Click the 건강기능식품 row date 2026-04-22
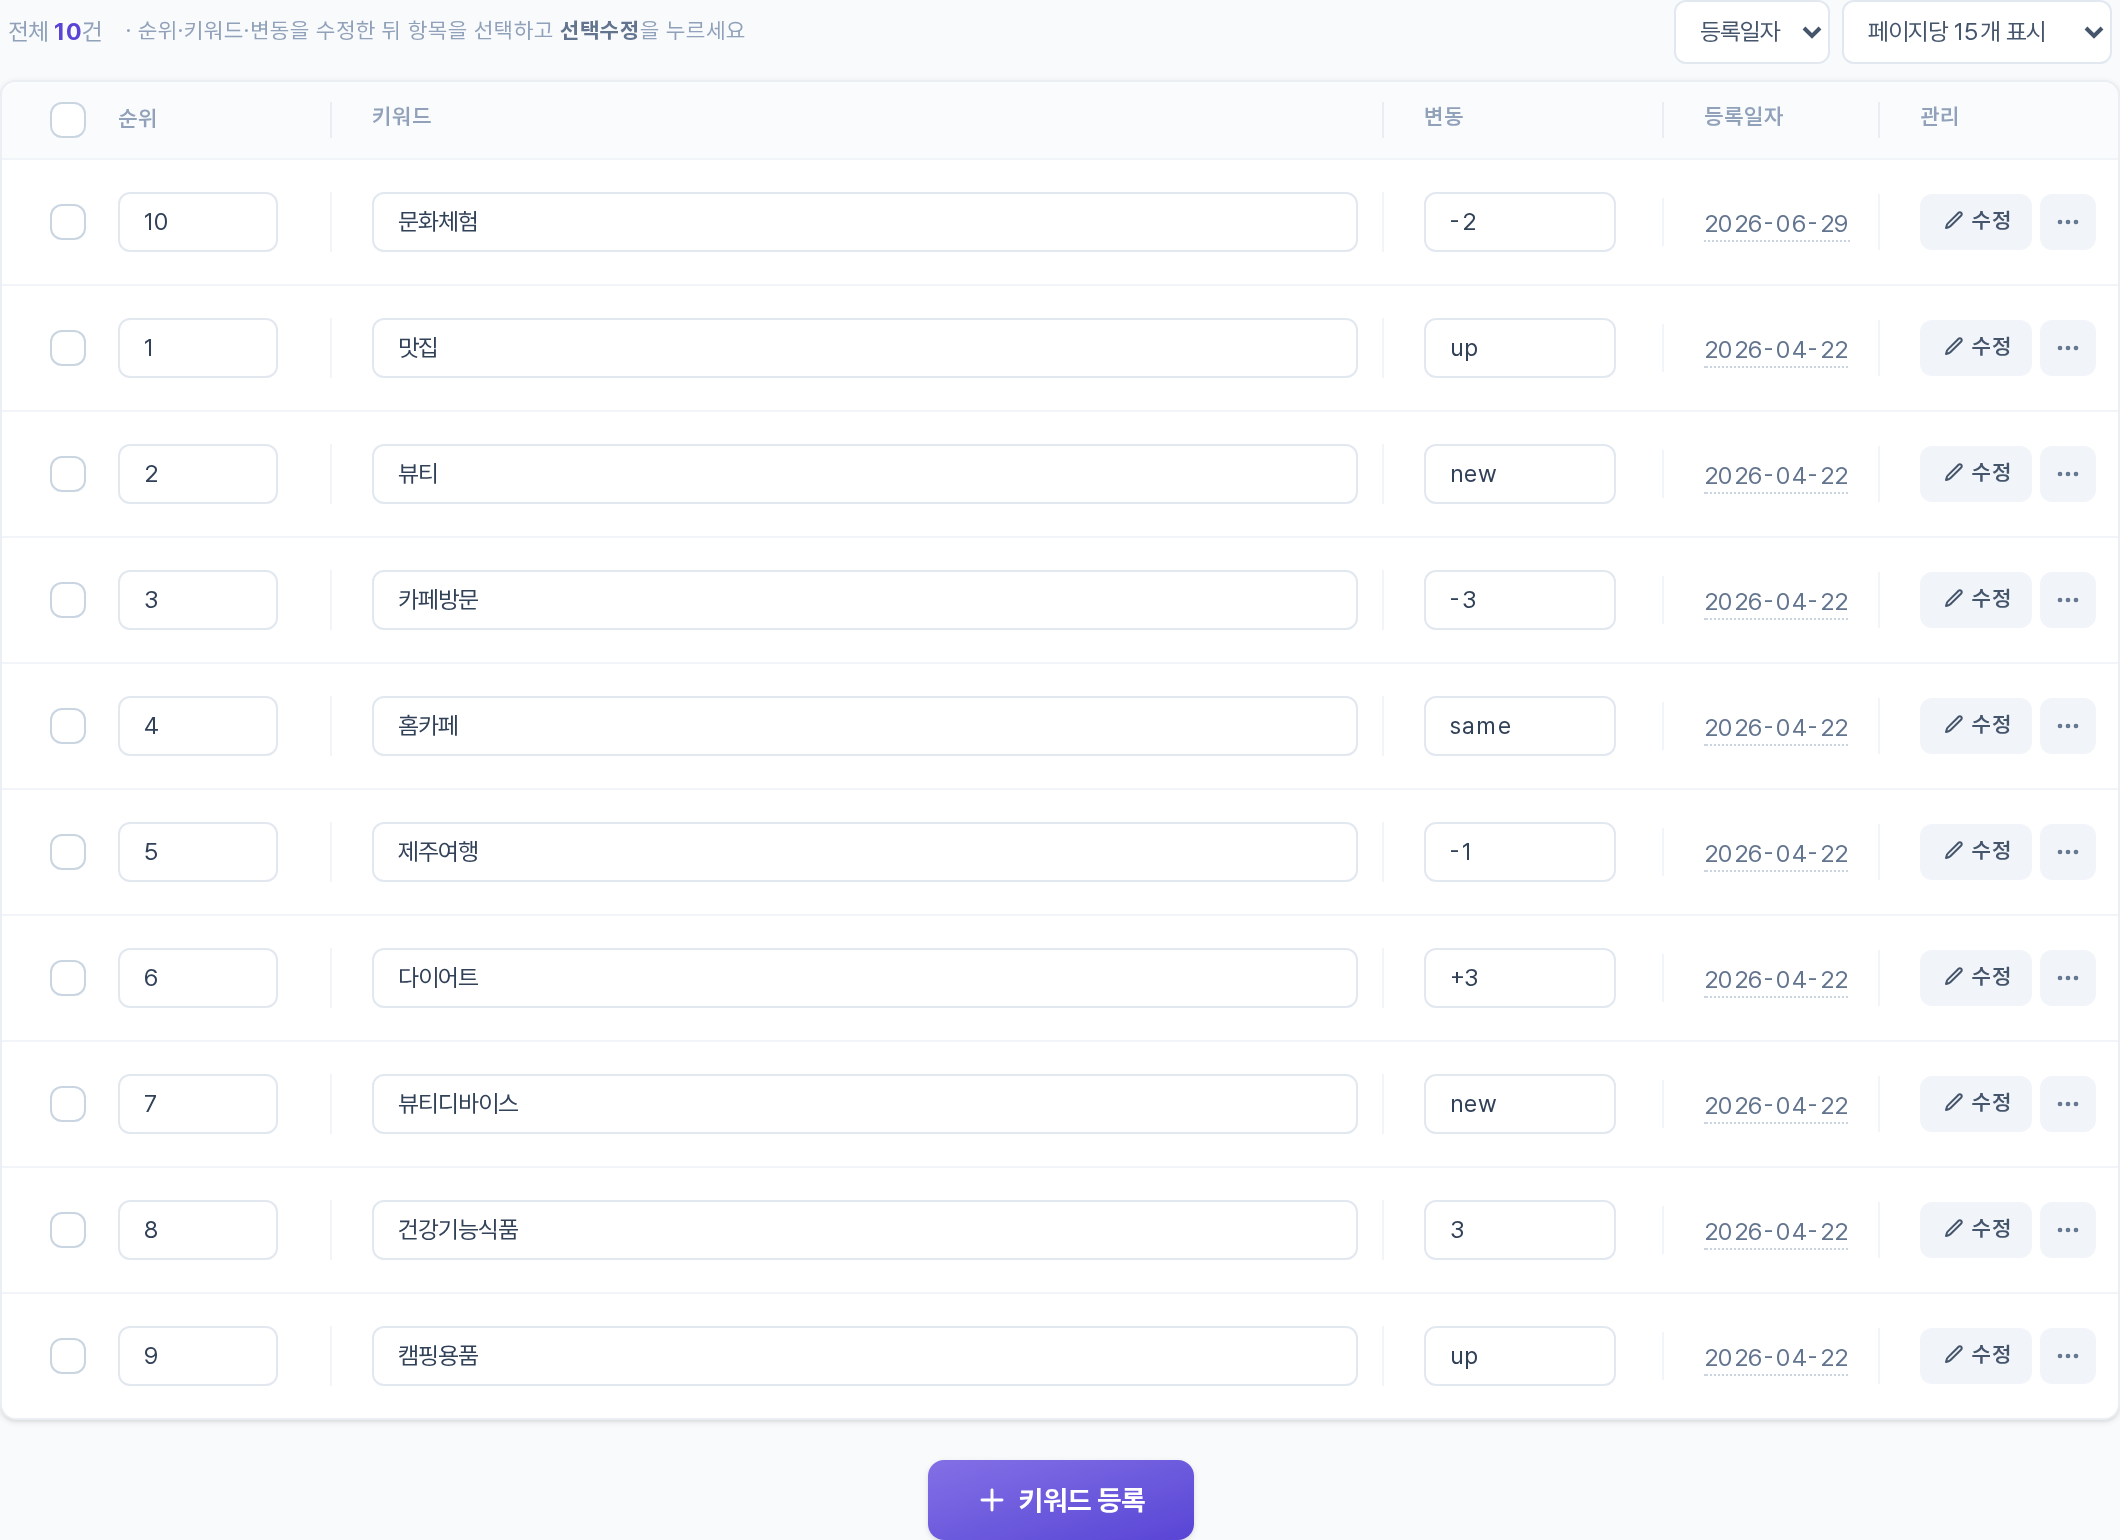 1776,1232
